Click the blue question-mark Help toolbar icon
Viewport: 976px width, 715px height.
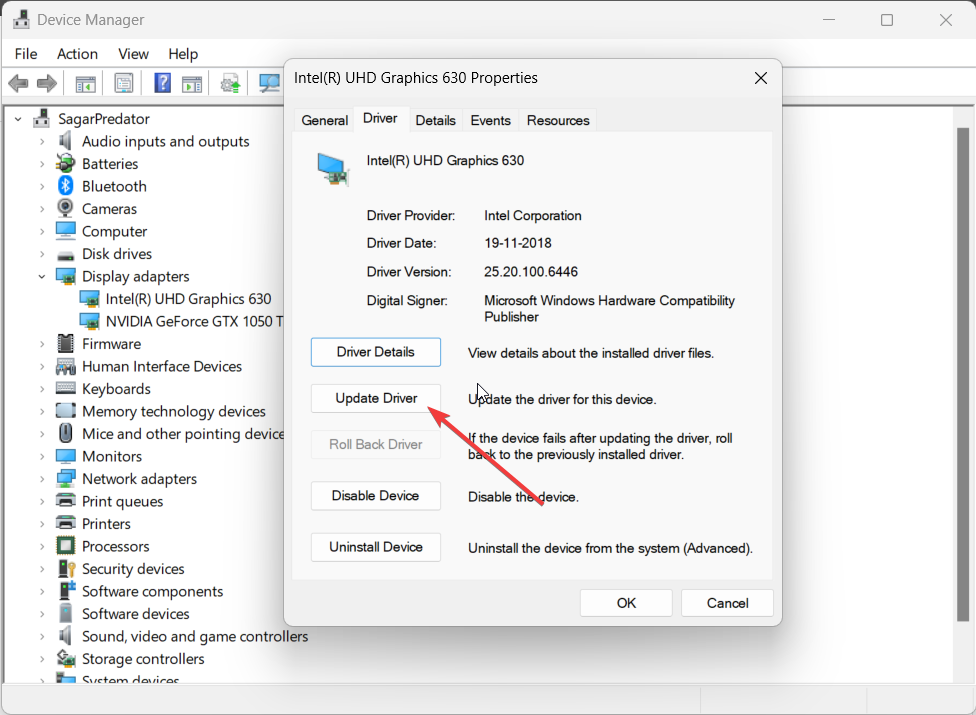(162, 83)
